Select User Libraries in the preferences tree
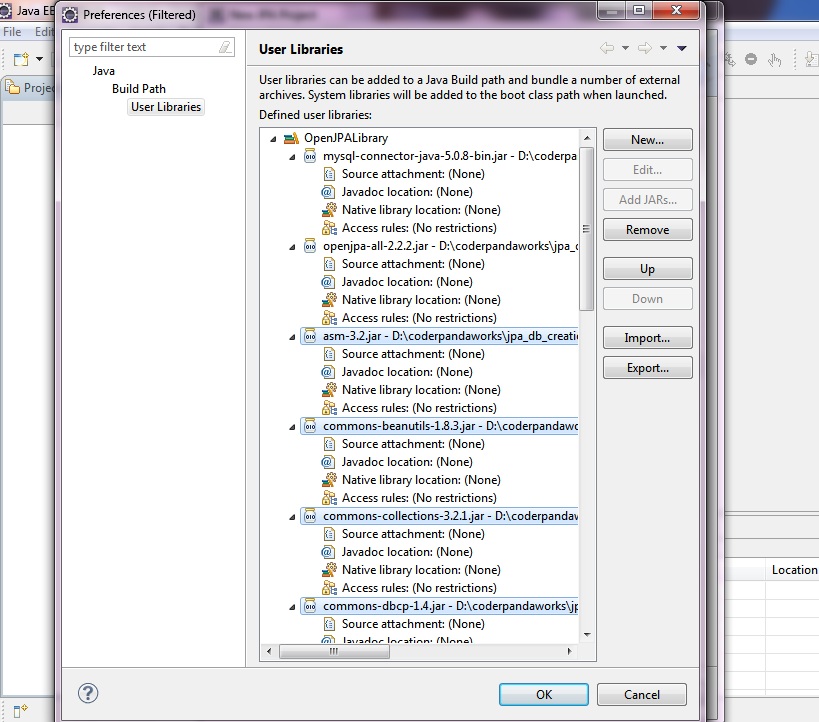The height and width of the screenshot is (722, 819). (166, 107)
